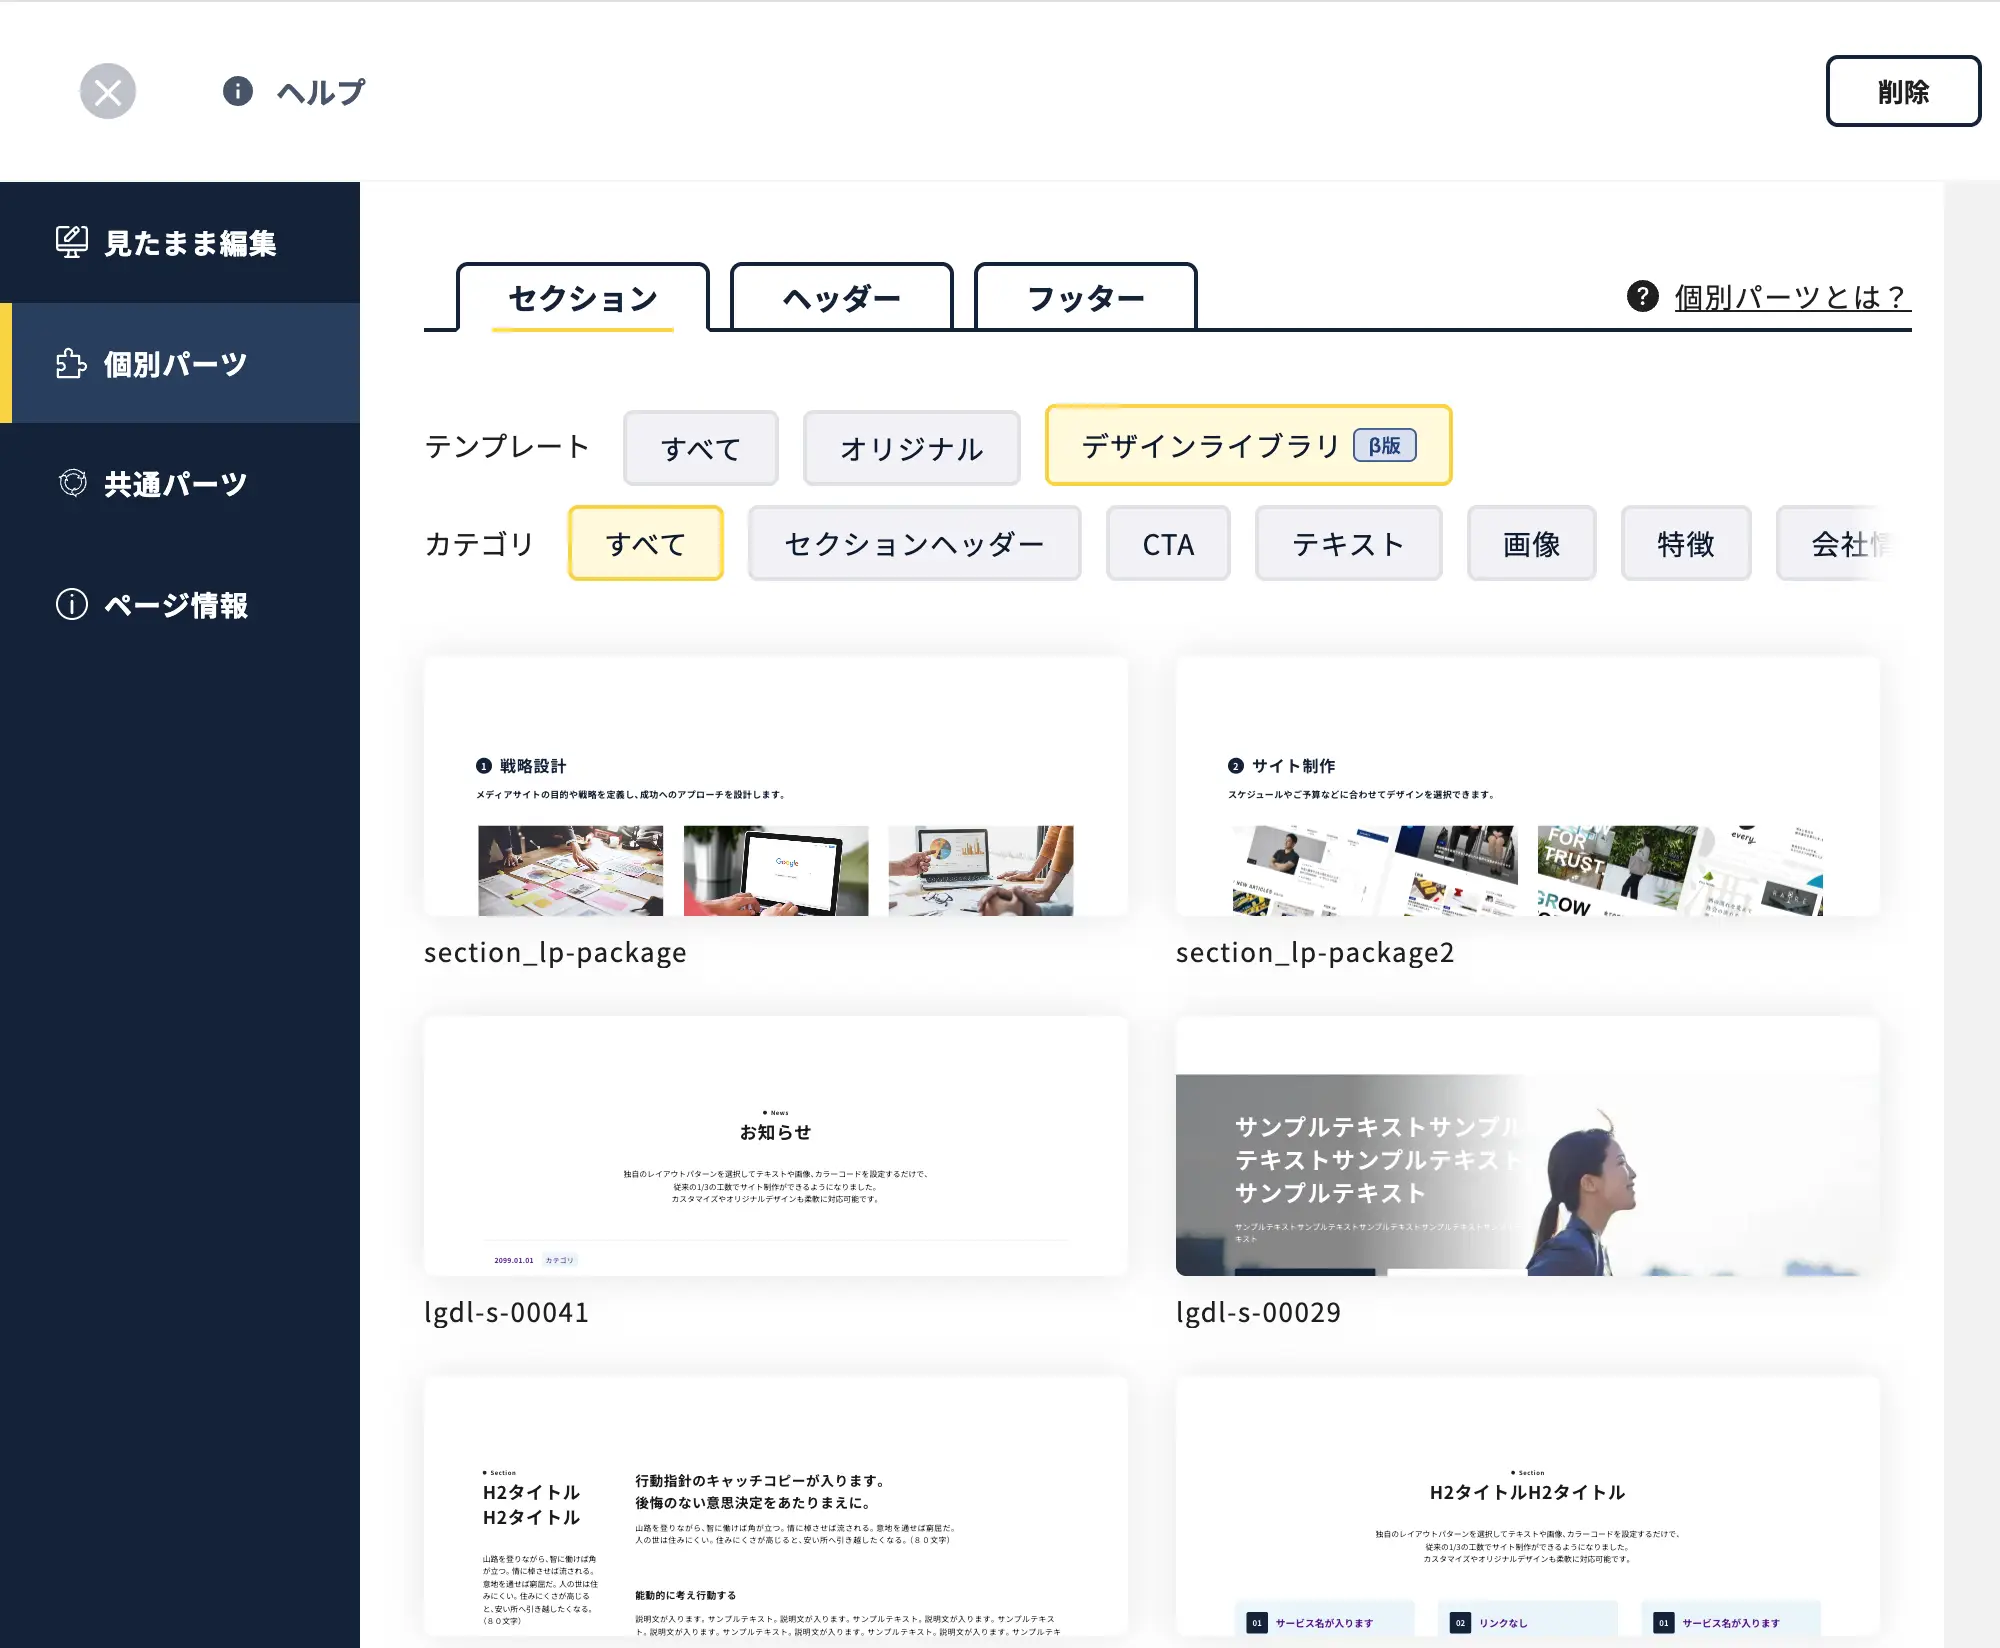Click the 個別パーツ puzzle piece icon
Image resolution: width=2000 pixels, height=1648 pixels.
[71, 364]
